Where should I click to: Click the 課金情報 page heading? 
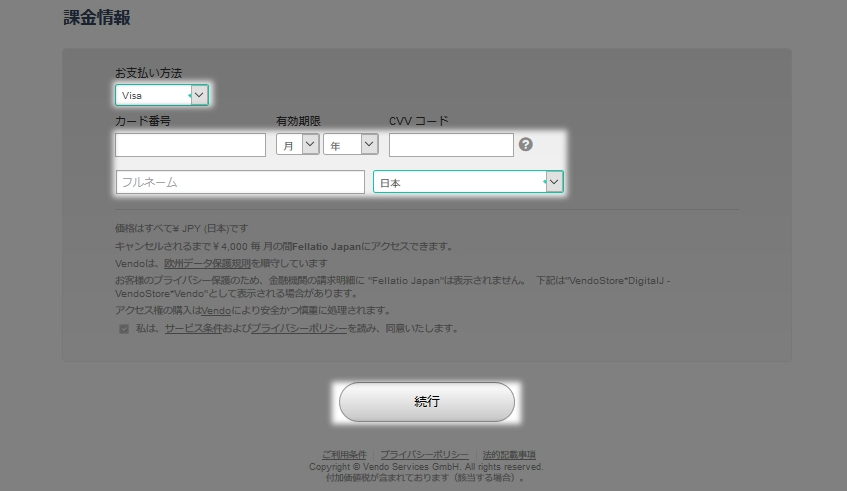point(97,18)
